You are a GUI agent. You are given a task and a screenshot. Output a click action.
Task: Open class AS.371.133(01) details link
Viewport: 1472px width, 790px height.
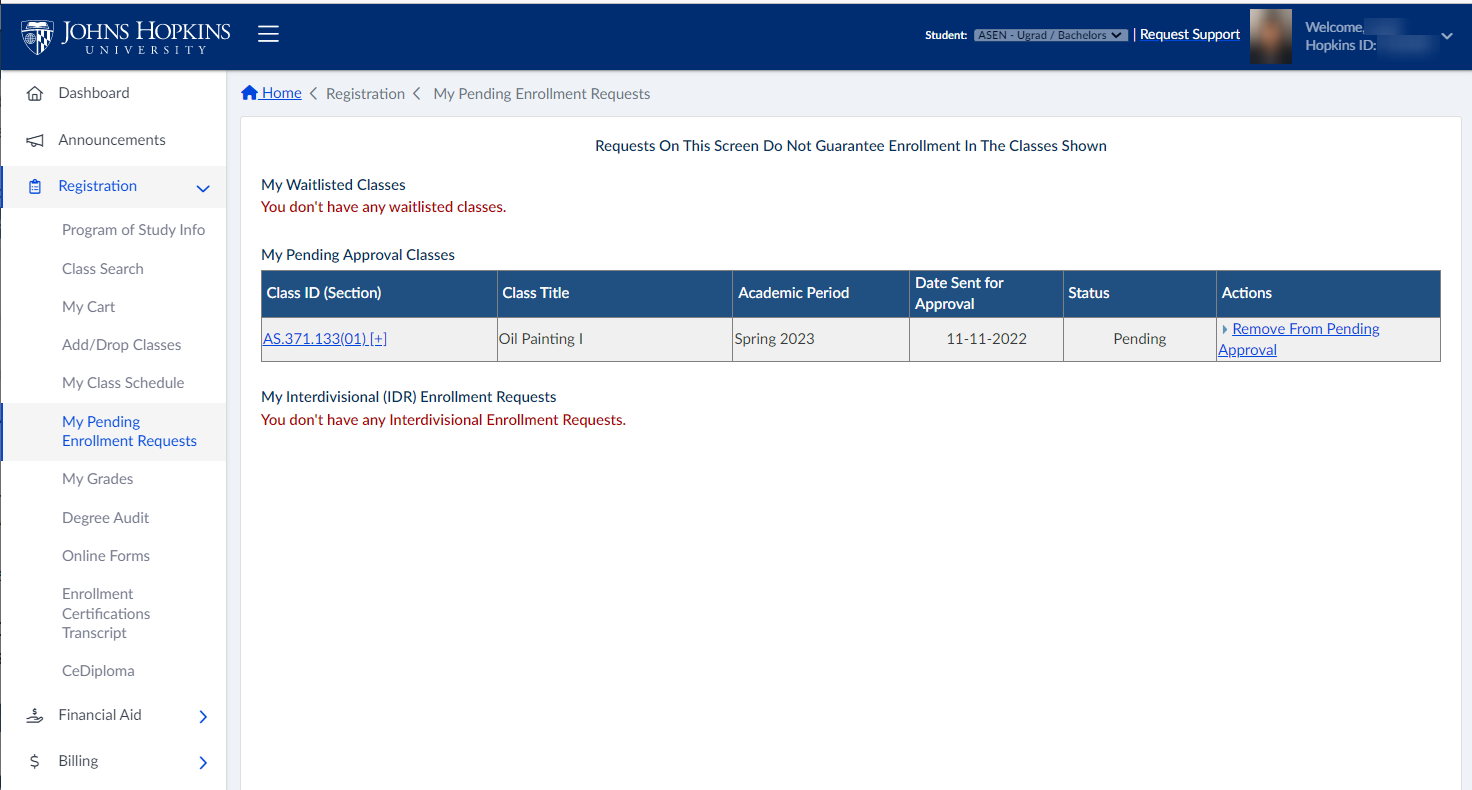(314, 339)
